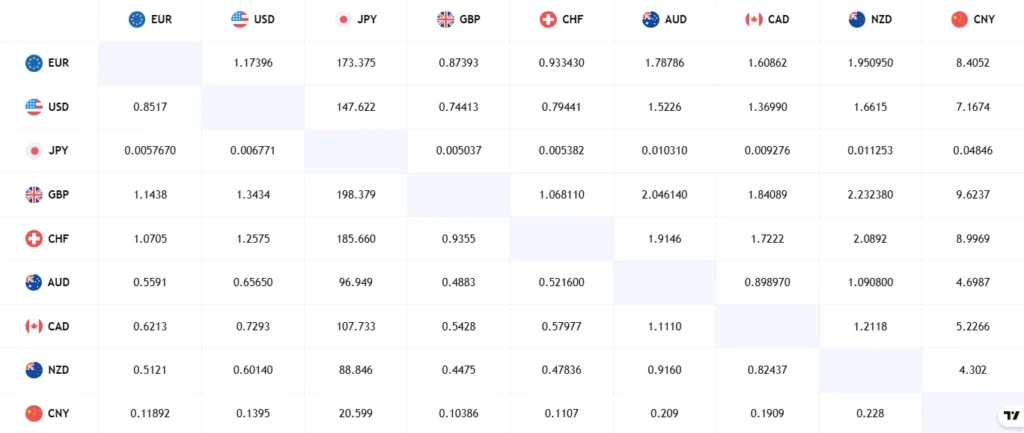Click the New Zealand flag icon in column header
Image resolution: width=1024 pixels, height=433 pixels.
point(856,19)
